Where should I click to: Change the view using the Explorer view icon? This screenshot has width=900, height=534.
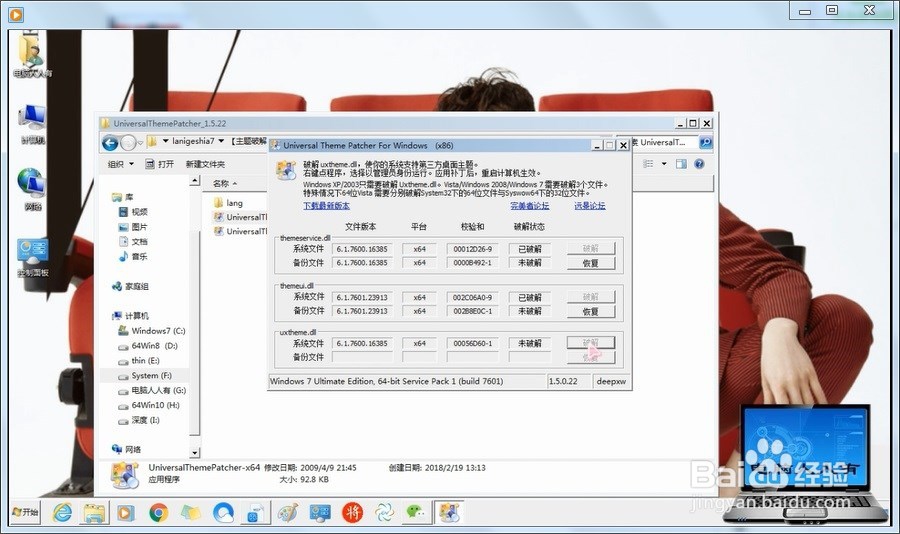[649, 164]
